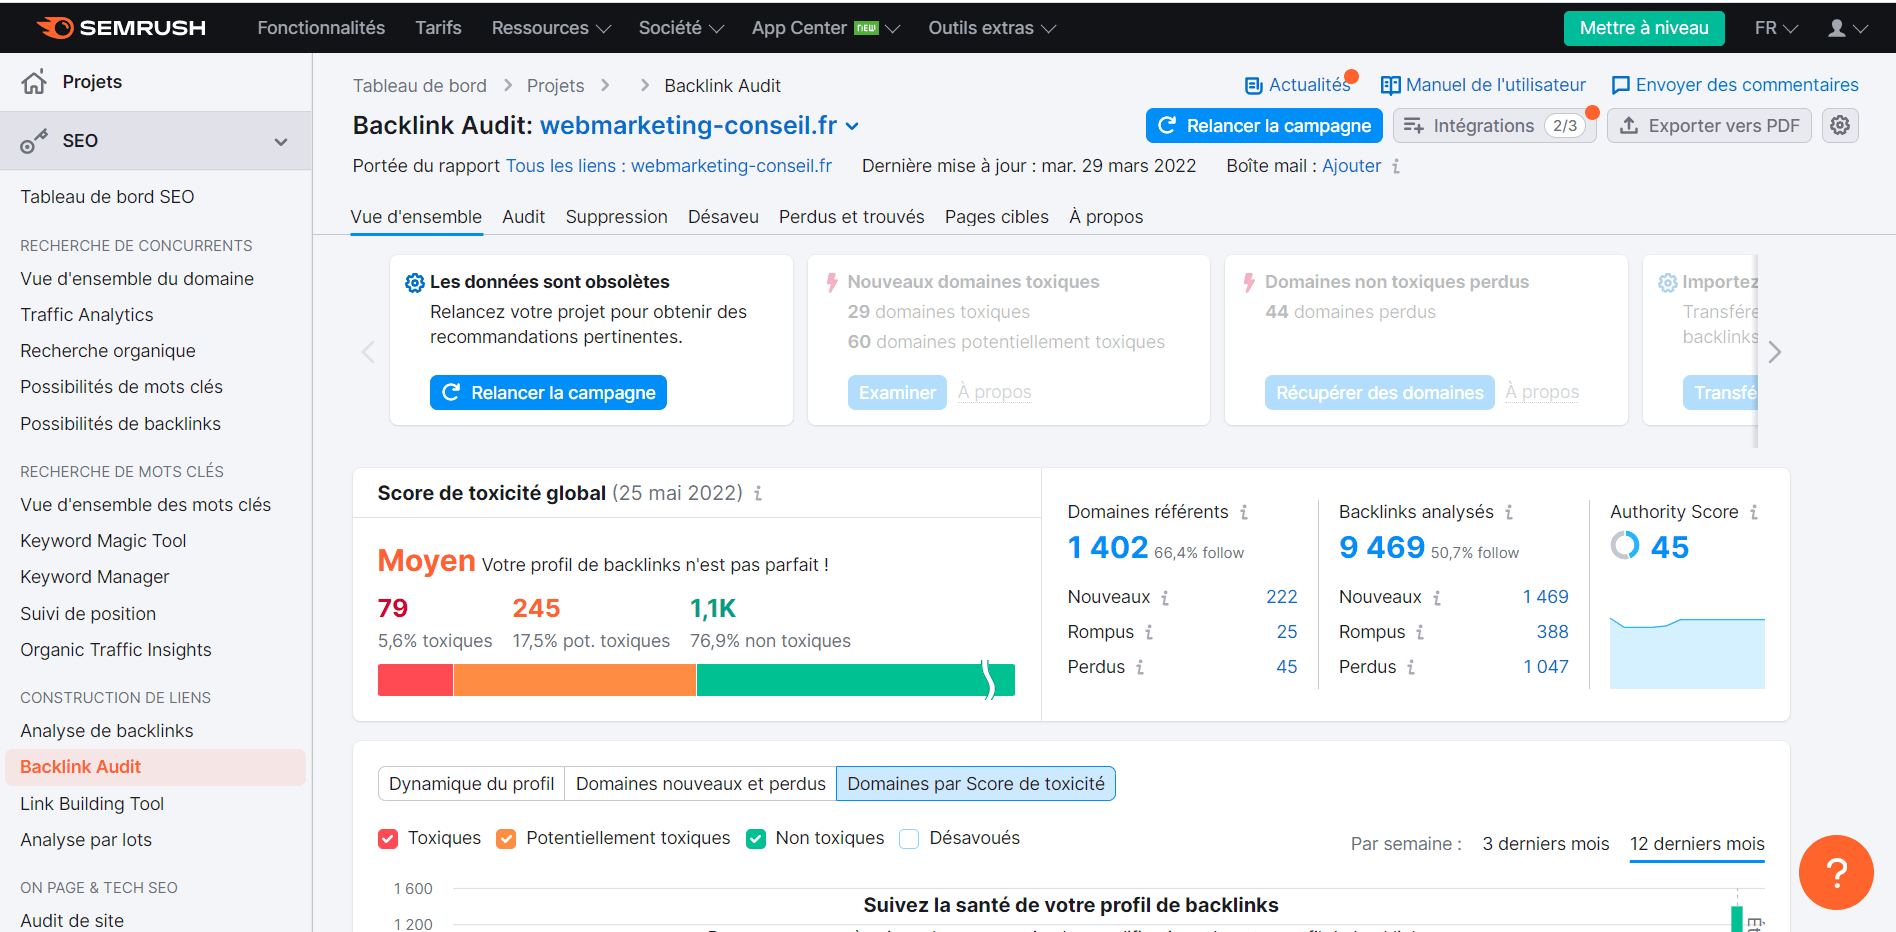
Task: Click the Semrush logo
Action: click(x=121, y=28)
